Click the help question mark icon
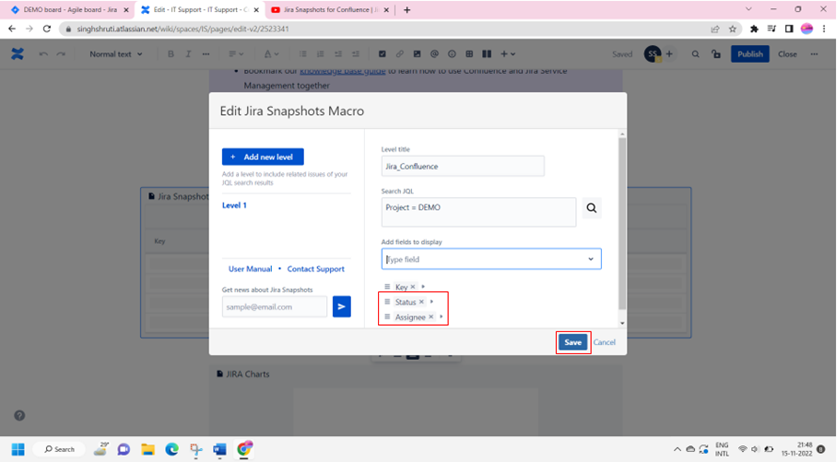837x462 pixels. [19, 416]
